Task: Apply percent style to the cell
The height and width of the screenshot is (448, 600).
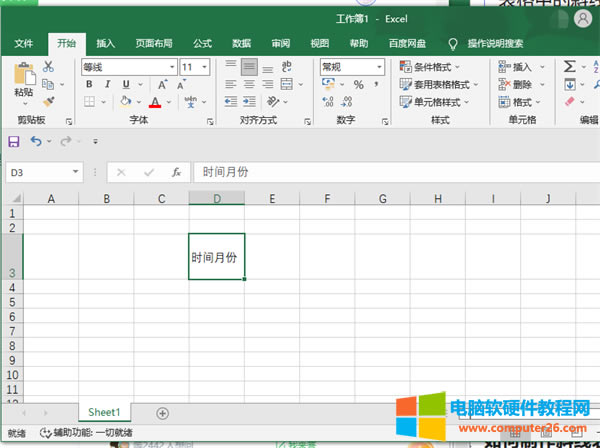Action: 358,85
